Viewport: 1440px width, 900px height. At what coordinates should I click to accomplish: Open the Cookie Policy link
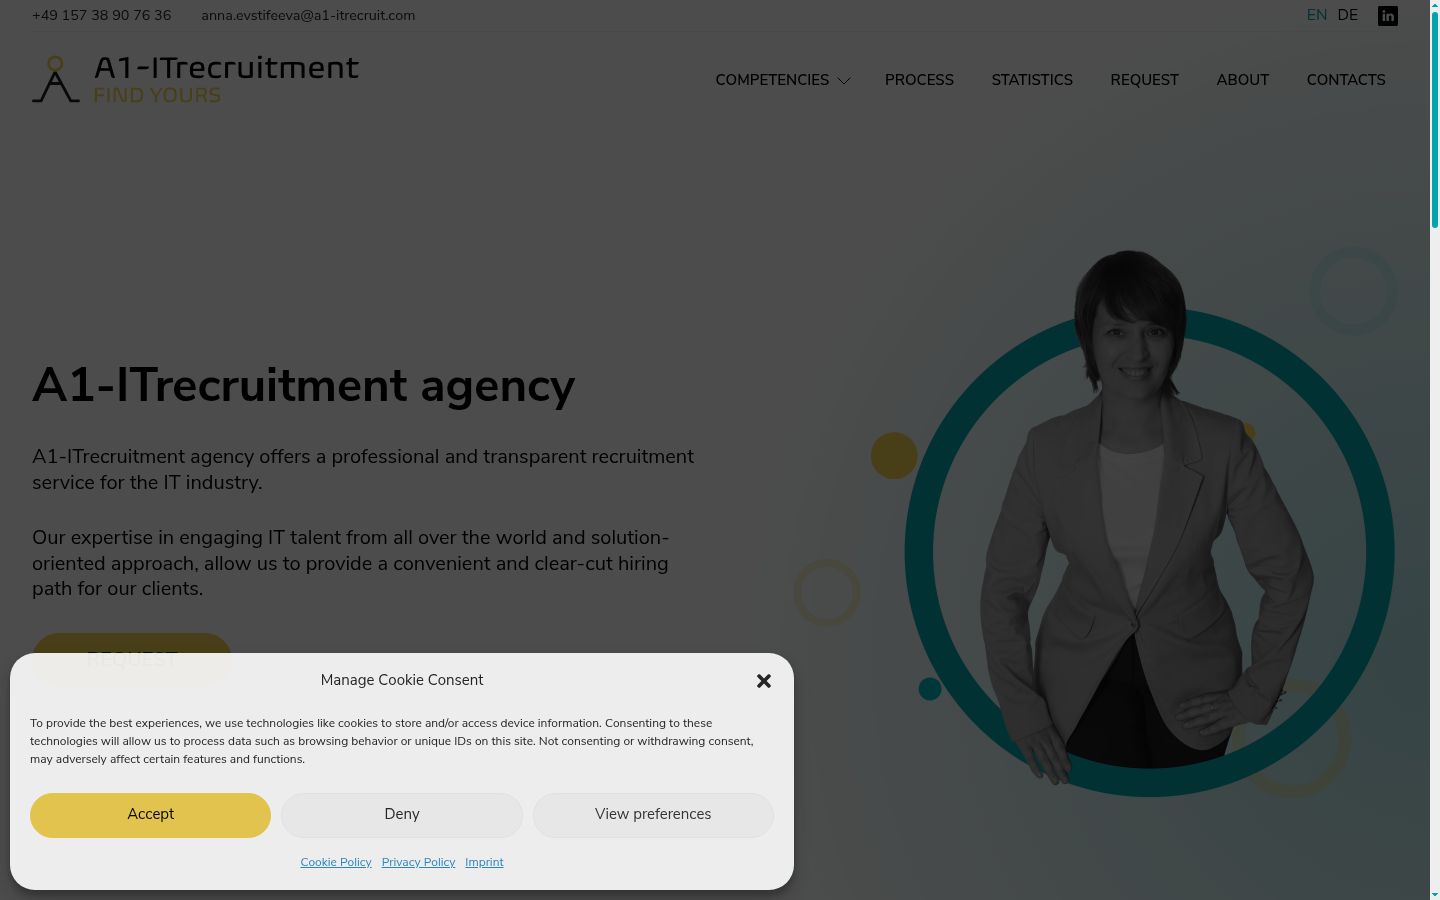click(x=336, y=862)
